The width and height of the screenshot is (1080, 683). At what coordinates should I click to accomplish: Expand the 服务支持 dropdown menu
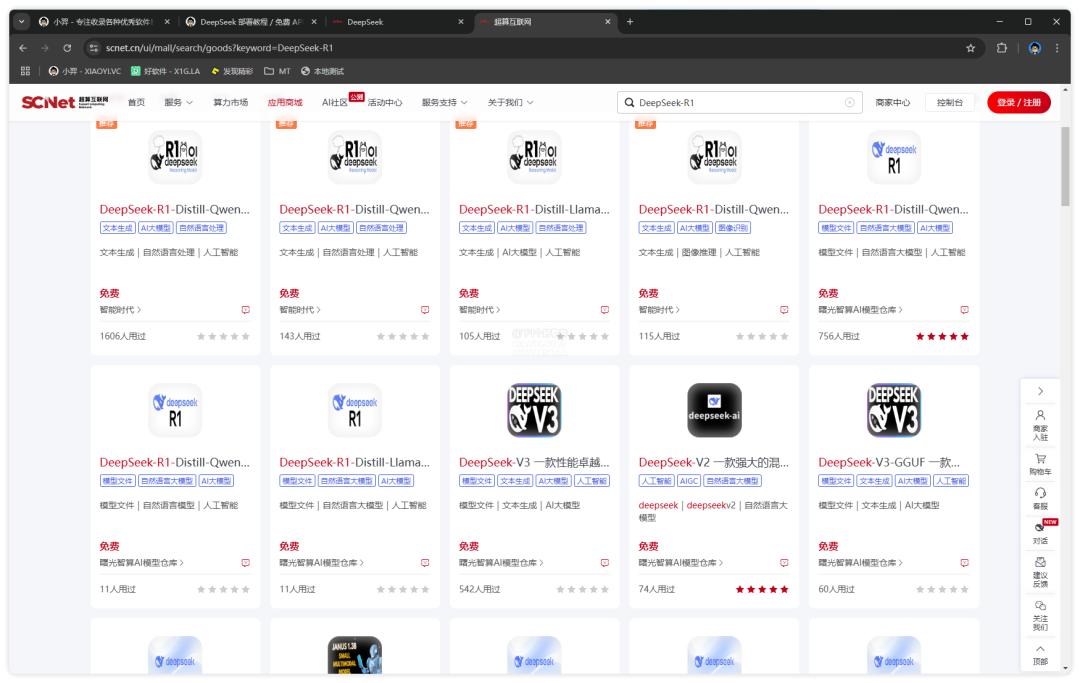tap(445, 103)
